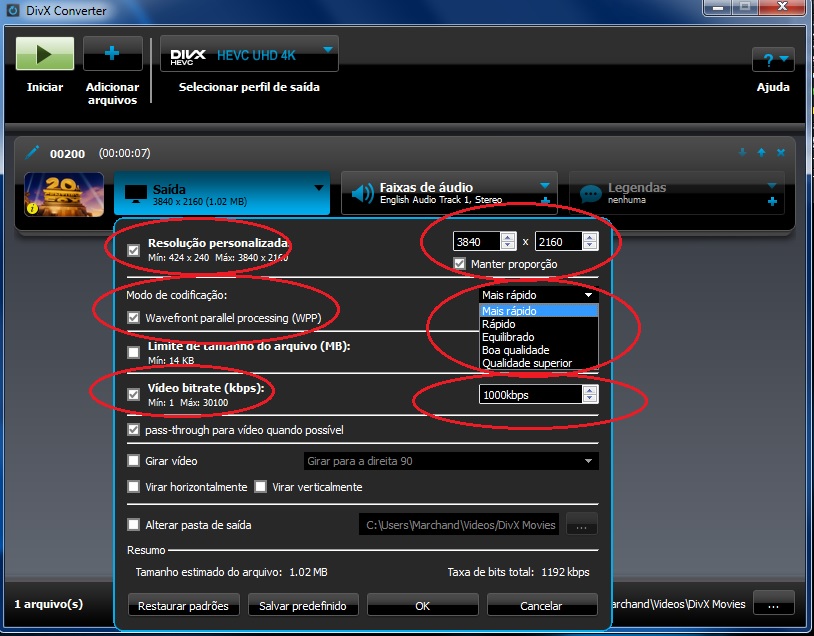Select Boa qualidade encoding mode
Viewport: 814px width, 636px height.
(538, 350)
